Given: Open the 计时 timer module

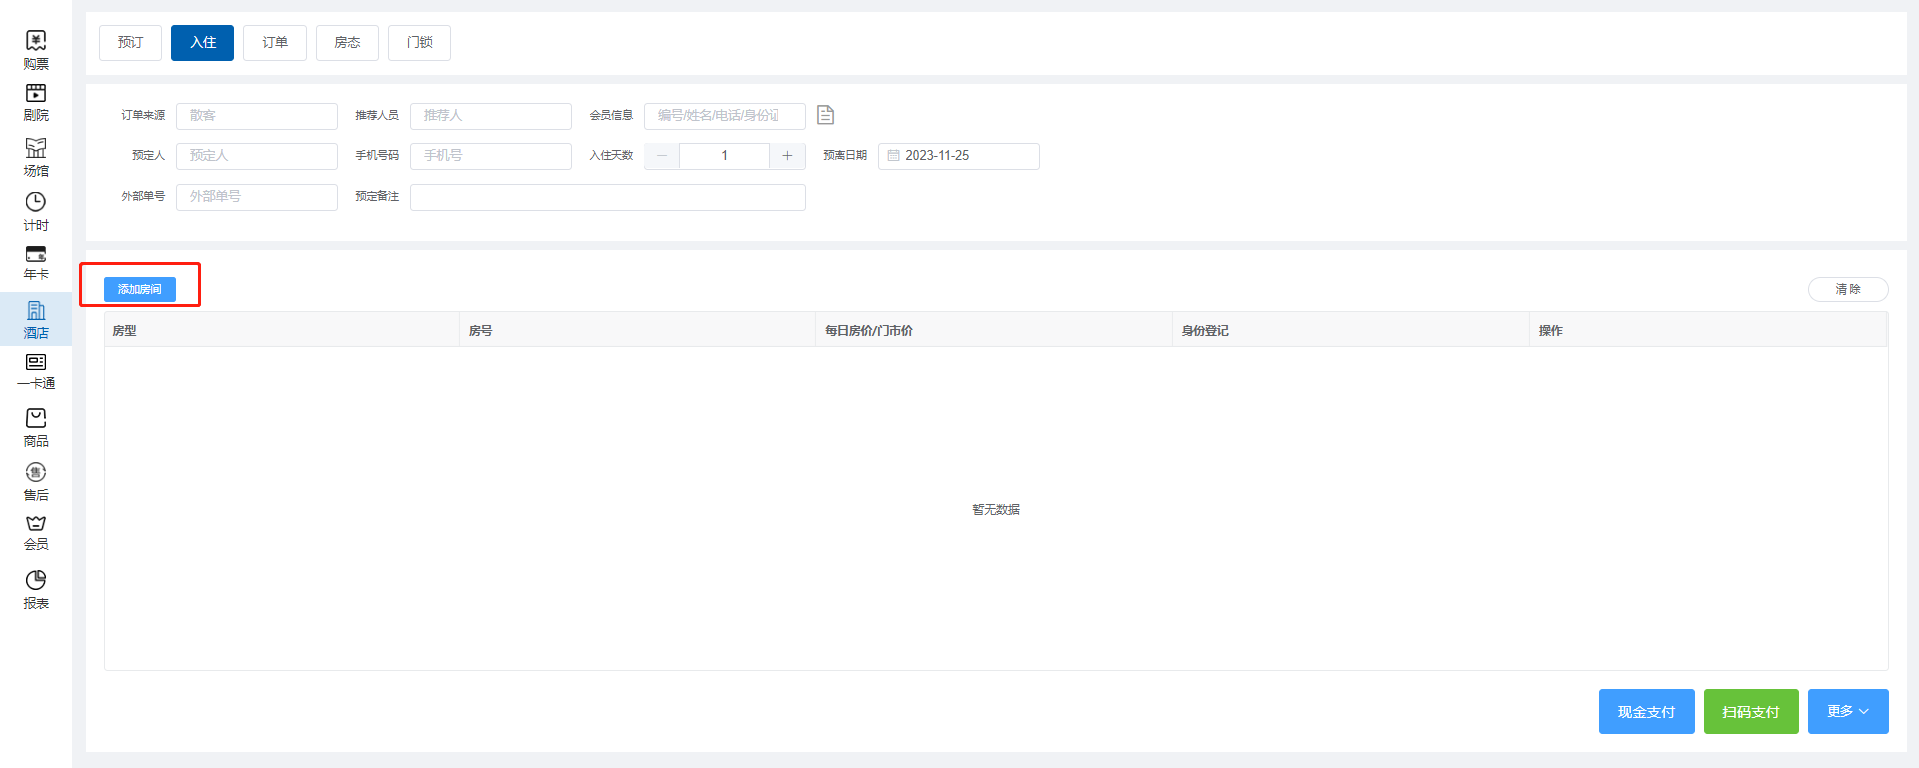Looking at the screenshot, I should (x=36, y=211).
